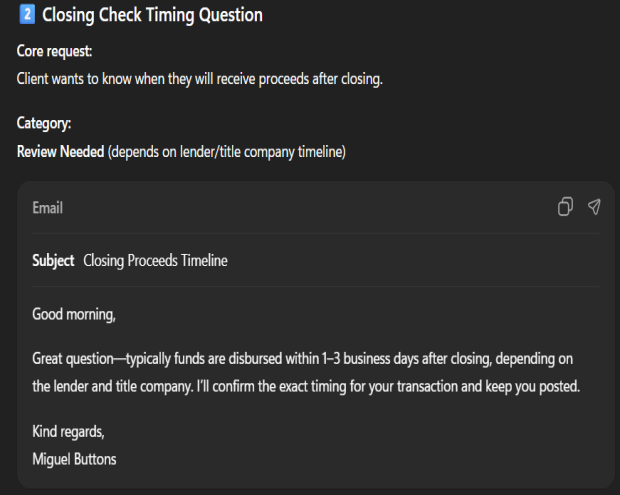620x495 pixels.
Task: Click the Core request label
Action: (55, 51)
